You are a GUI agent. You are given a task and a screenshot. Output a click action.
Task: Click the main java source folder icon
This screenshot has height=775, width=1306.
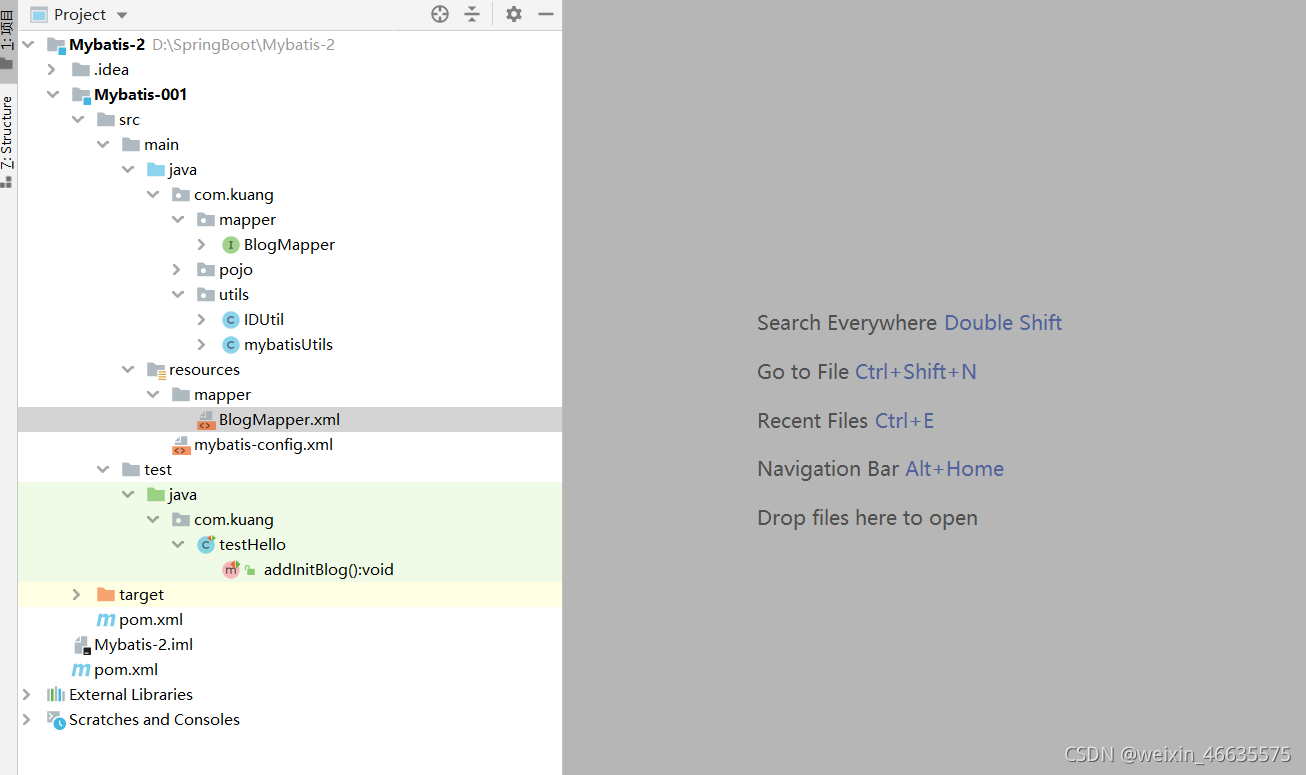click(156, 169)
